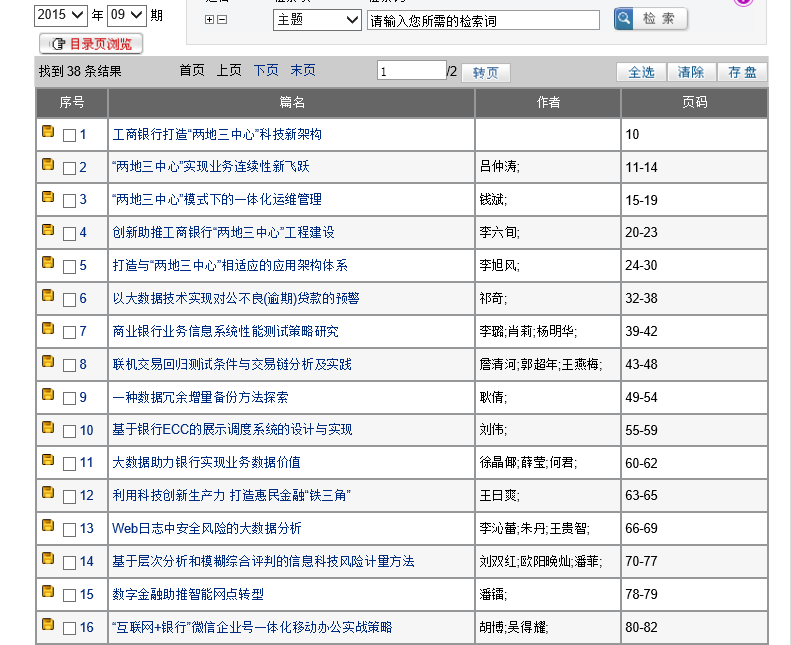Click the 存盘 save button

[742, 72]
